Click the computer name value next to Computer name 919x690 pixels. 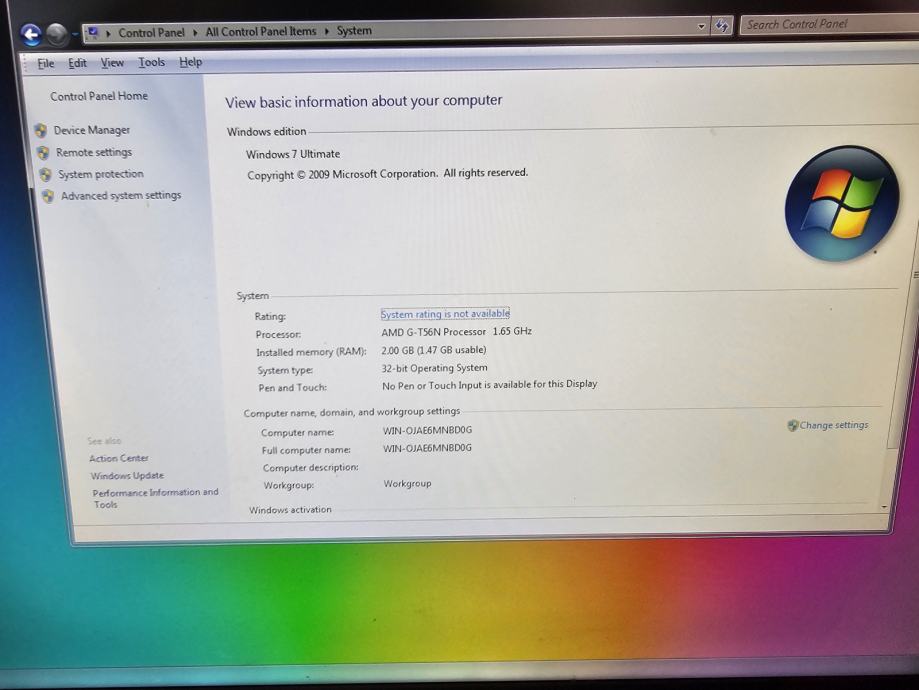427,430
